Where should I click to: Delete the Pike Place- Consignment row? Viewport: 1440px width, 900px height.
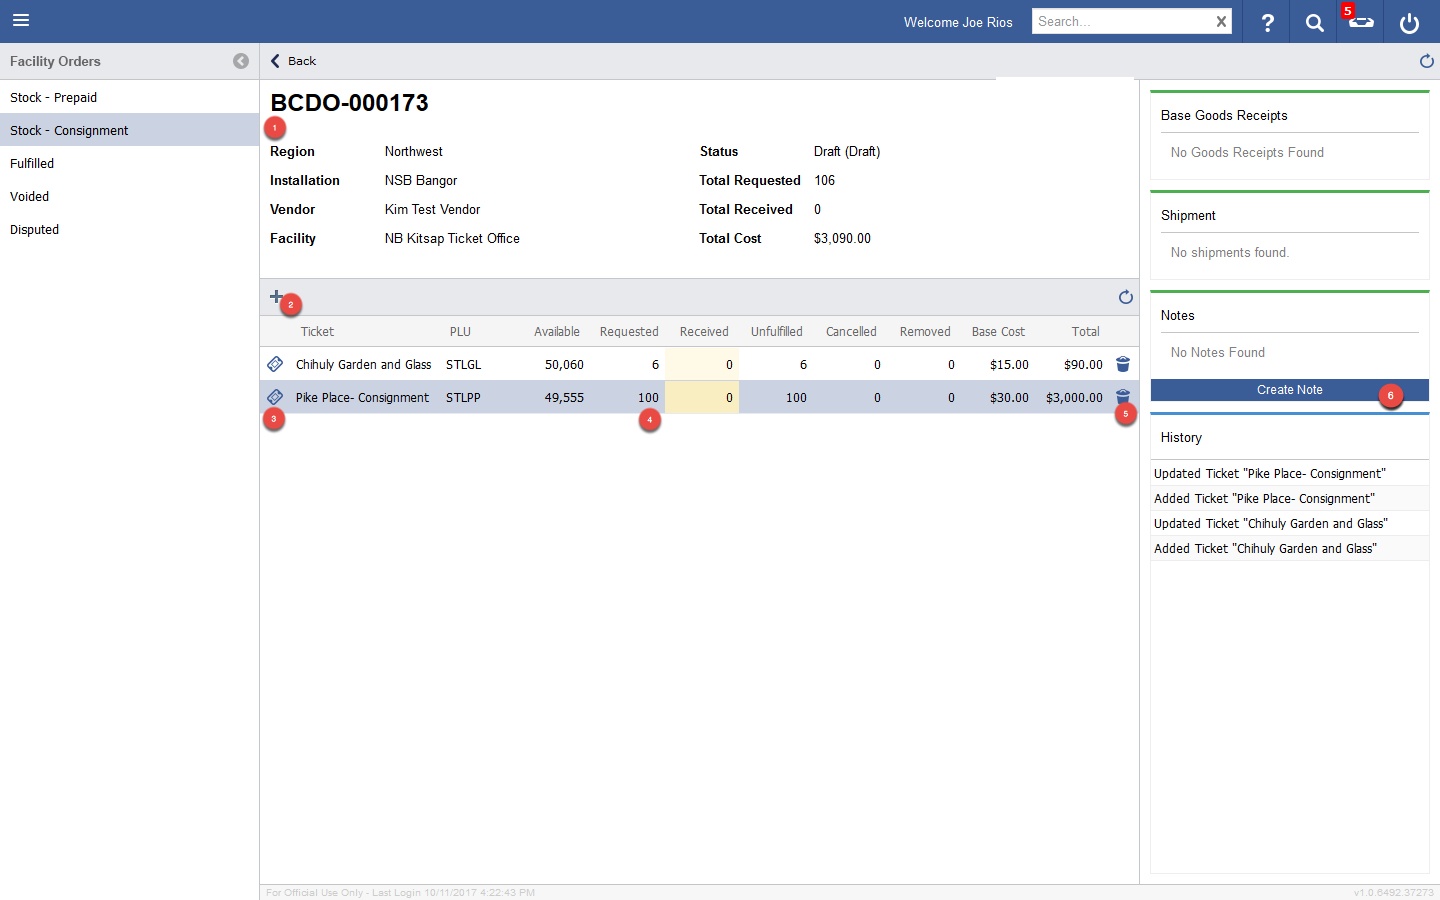[1122, 397]
